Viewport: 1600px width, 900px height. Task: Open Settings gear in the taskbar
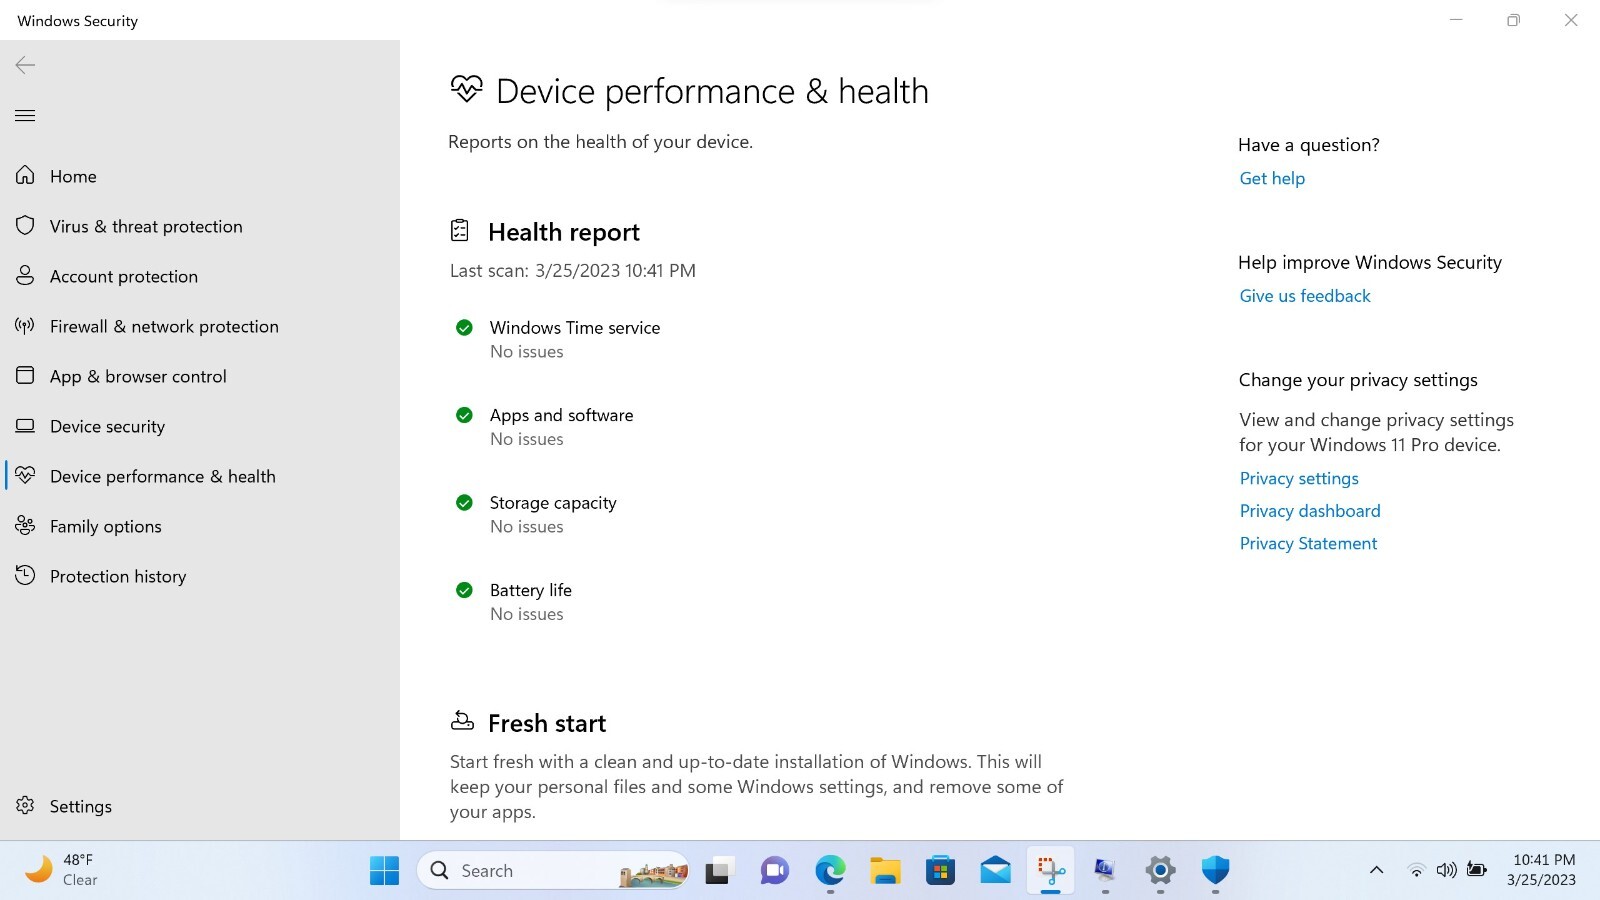(x=1160, y=871)
